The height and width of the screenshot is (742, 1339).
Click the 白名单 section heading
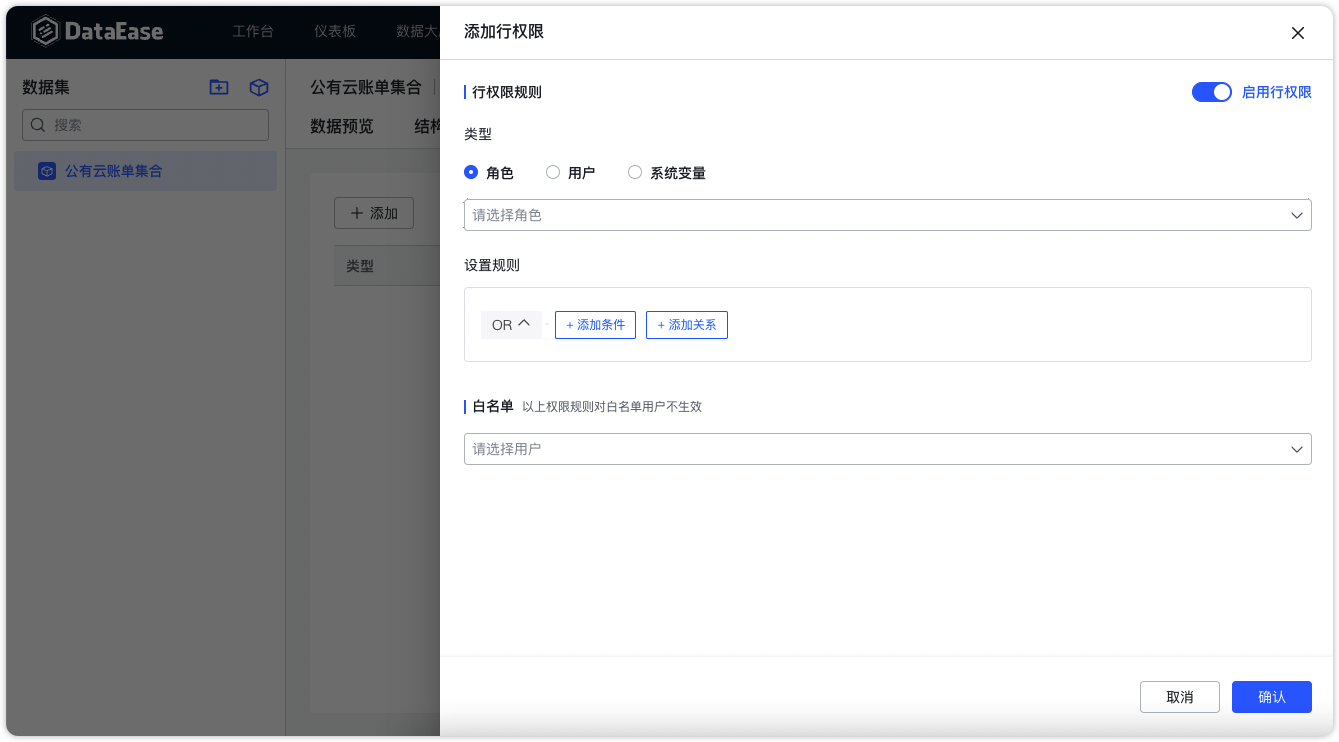pos(493,406)
